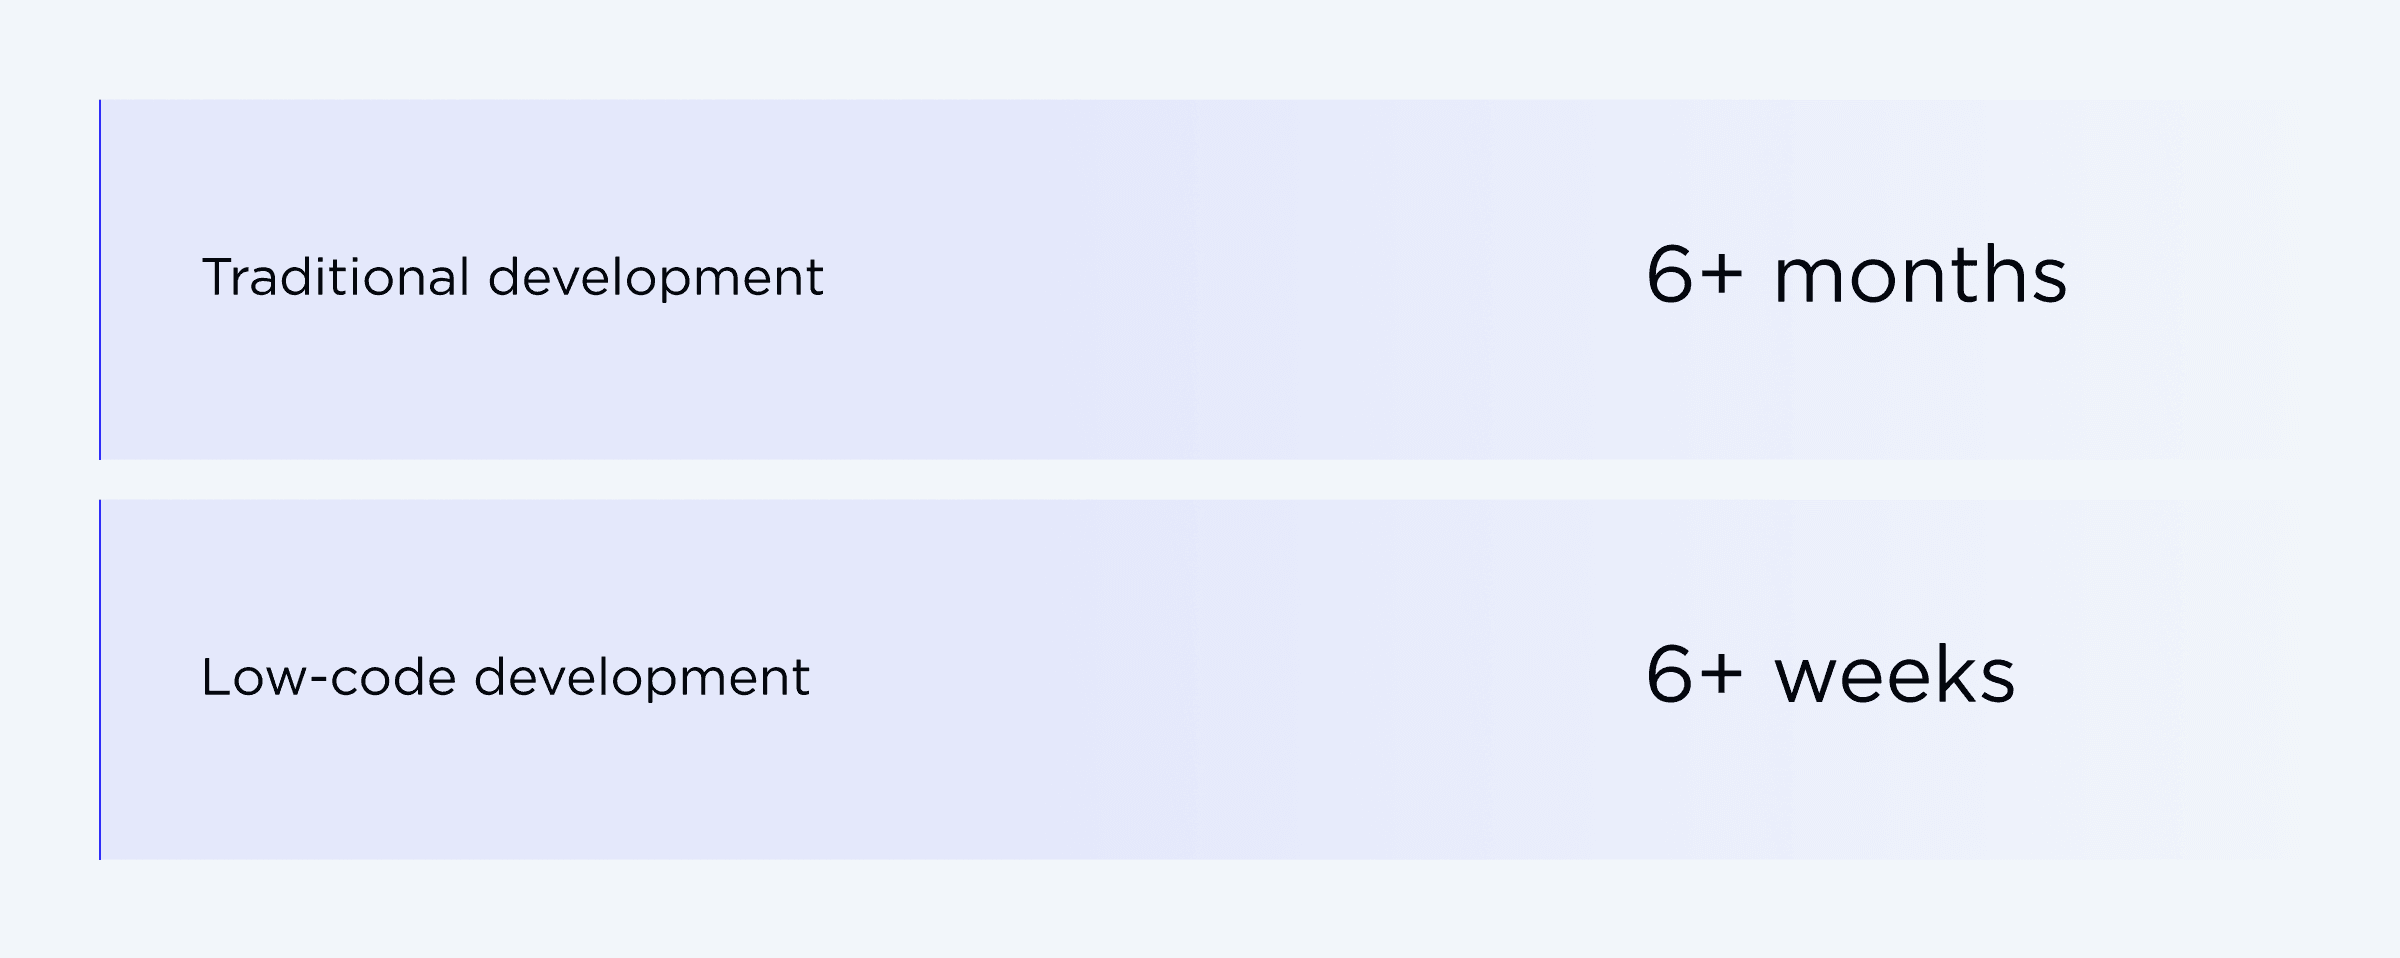Click the word "Traditional" in the top row
Viewport: 2400px width, 958px height.
(x=335, y=277)
